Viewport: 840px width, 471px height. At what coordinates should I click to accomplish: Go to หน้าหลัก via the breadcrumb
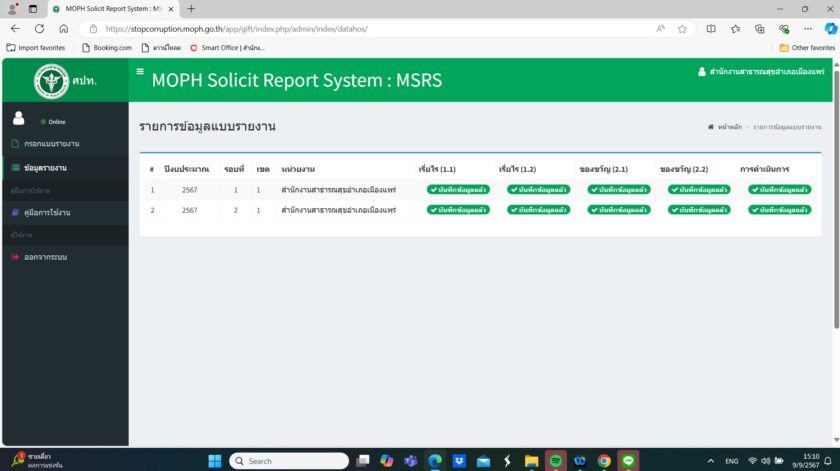[x=725, y=127]
